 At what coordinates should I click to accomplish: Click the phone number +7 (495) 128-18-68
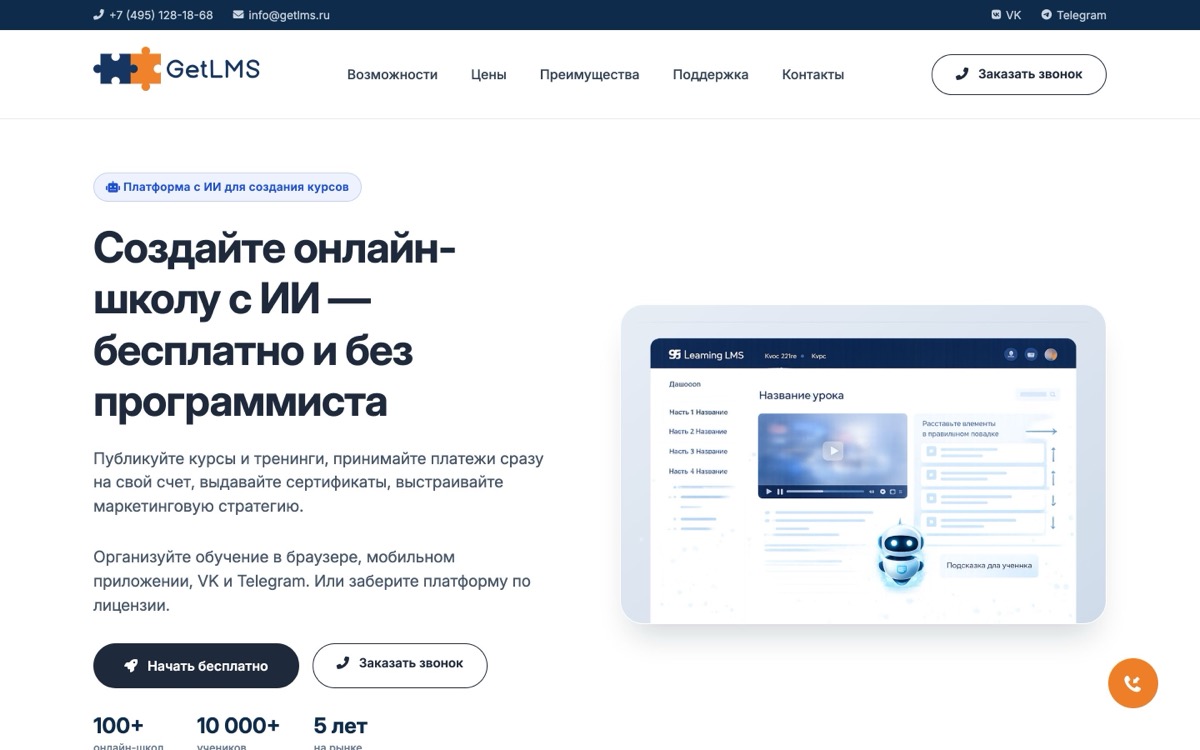tap(153, 15)
